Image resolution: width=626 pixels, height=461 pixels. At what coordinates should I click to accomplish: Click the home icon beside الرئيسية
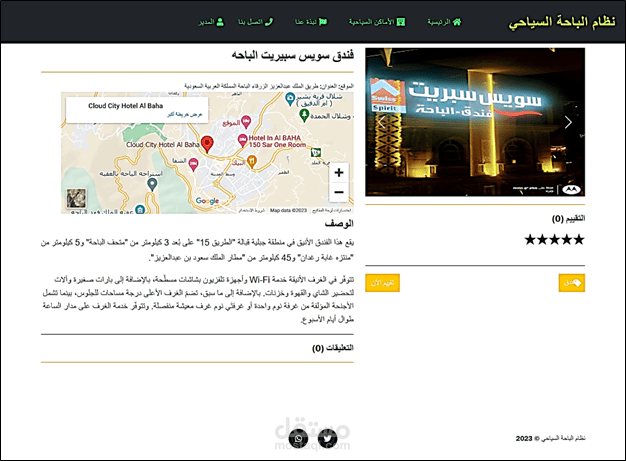[457, 22]
